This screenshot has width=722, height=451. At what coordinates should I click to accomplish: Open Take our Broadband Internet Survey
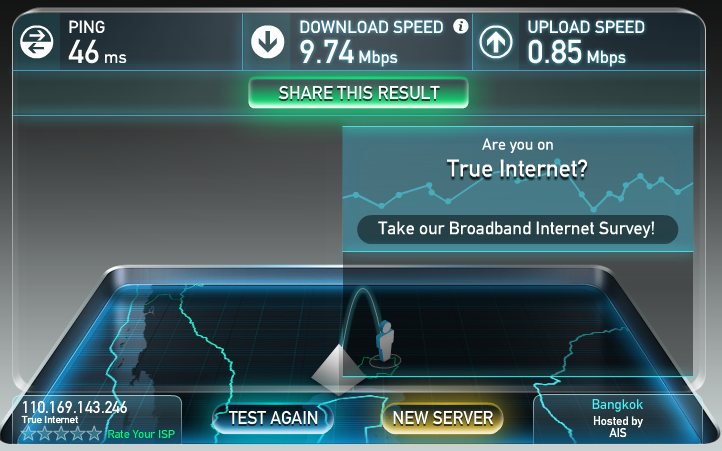click(x=517, y=229)
